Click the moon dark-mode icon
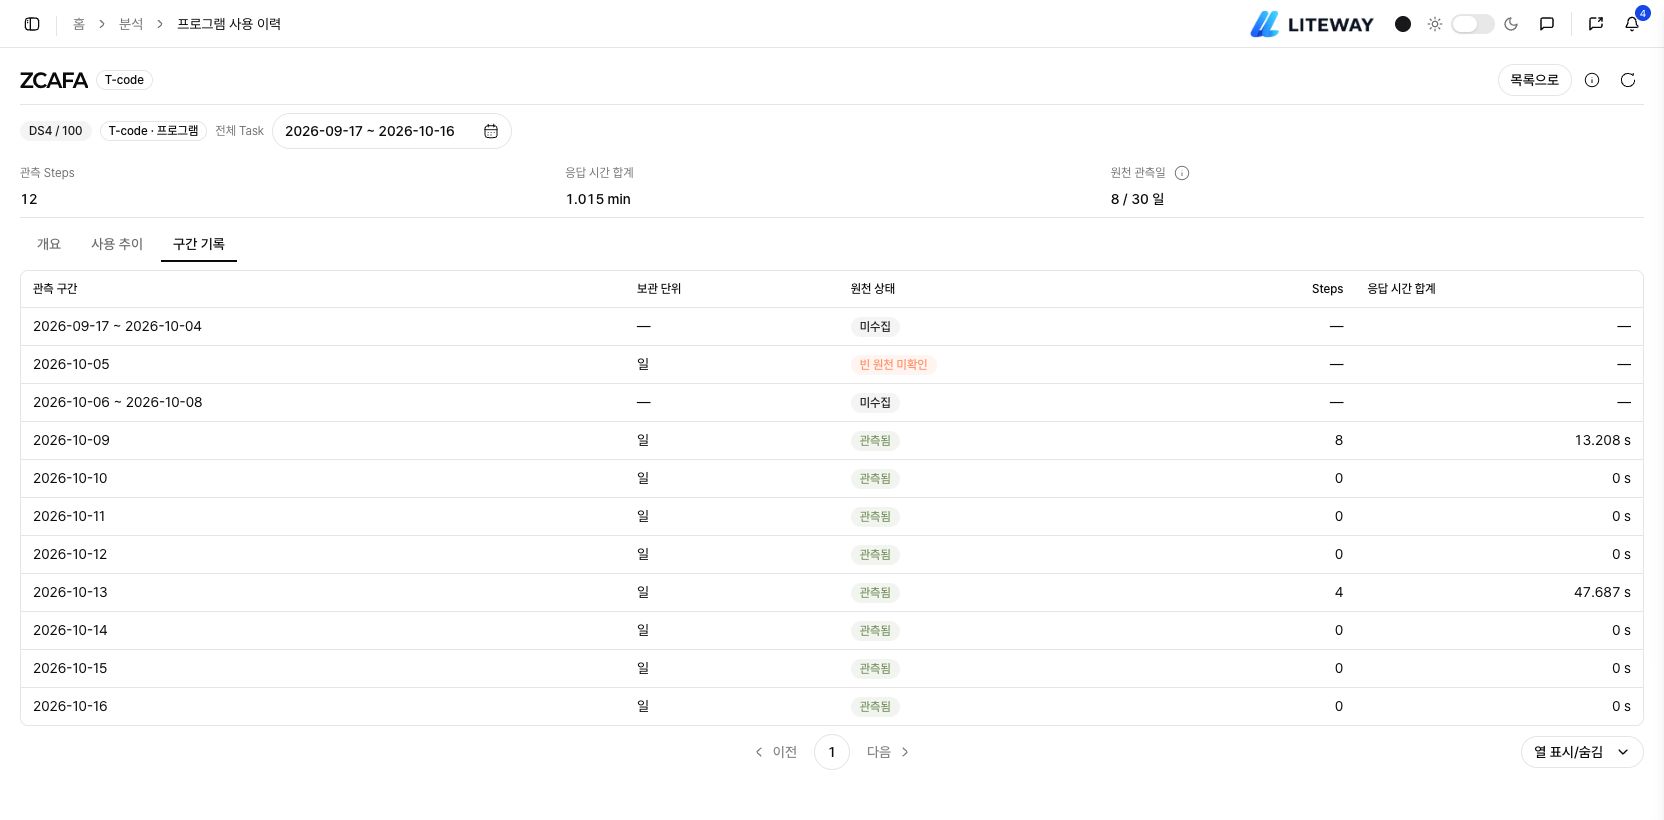Screen dimensions: 1664x820 [1511, 24]
